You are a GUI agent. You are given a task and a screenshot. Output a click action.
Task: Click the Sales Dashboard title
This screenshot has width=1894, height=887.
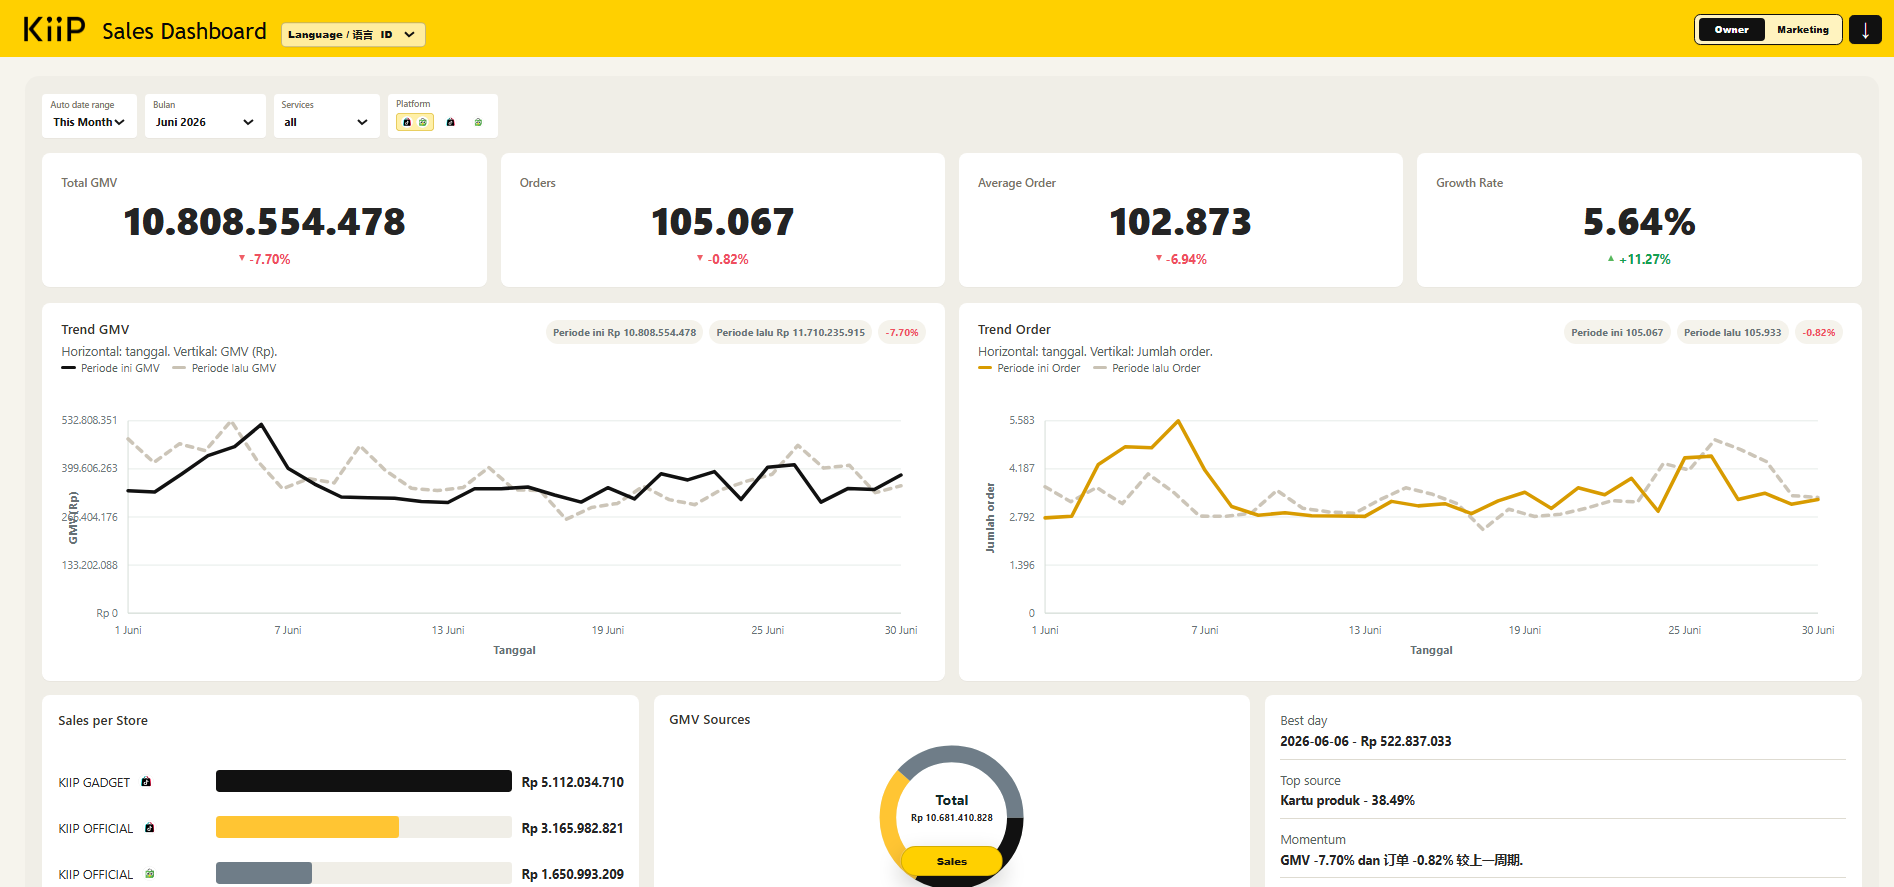(184, 31)
